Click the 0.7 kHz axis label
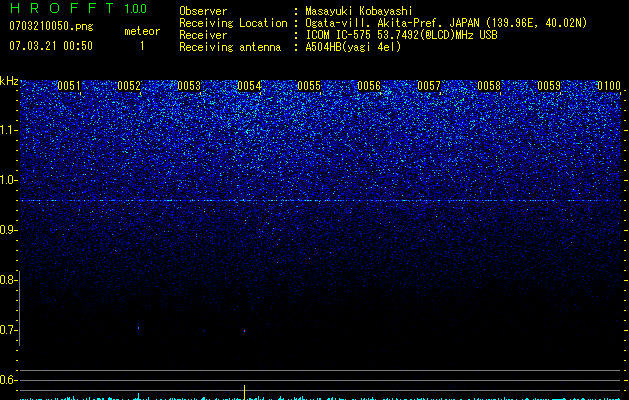629x400 pixels. (8, 330)
